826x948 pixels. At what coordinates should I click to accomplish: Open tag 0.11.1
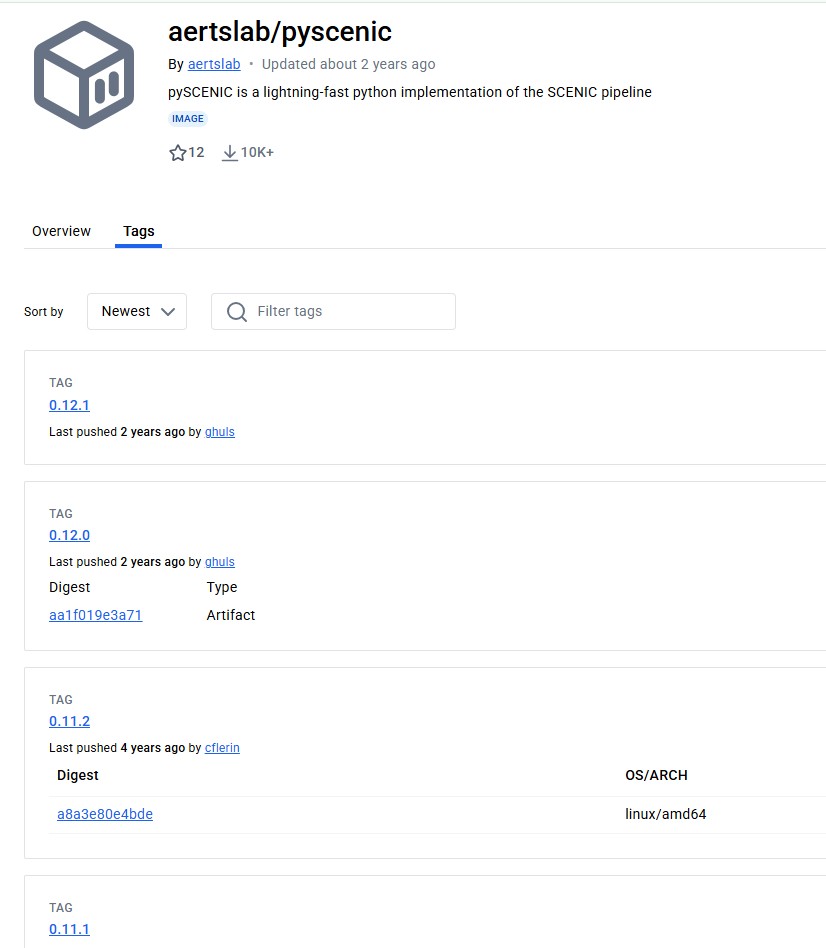pyautogui.click(x=70, y=929)
